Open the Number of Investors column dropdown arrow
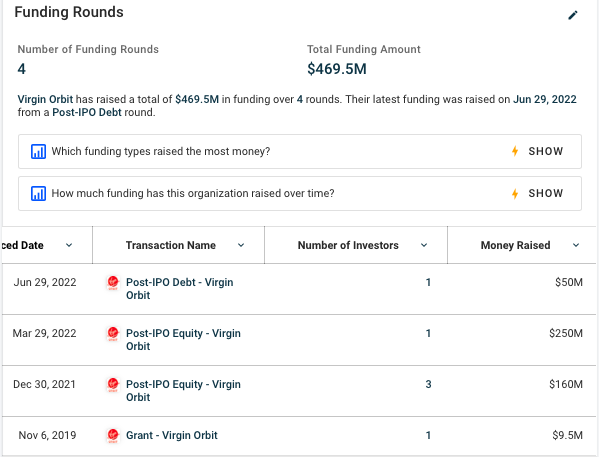Viewport: 599px width, 457px height. 424,245
